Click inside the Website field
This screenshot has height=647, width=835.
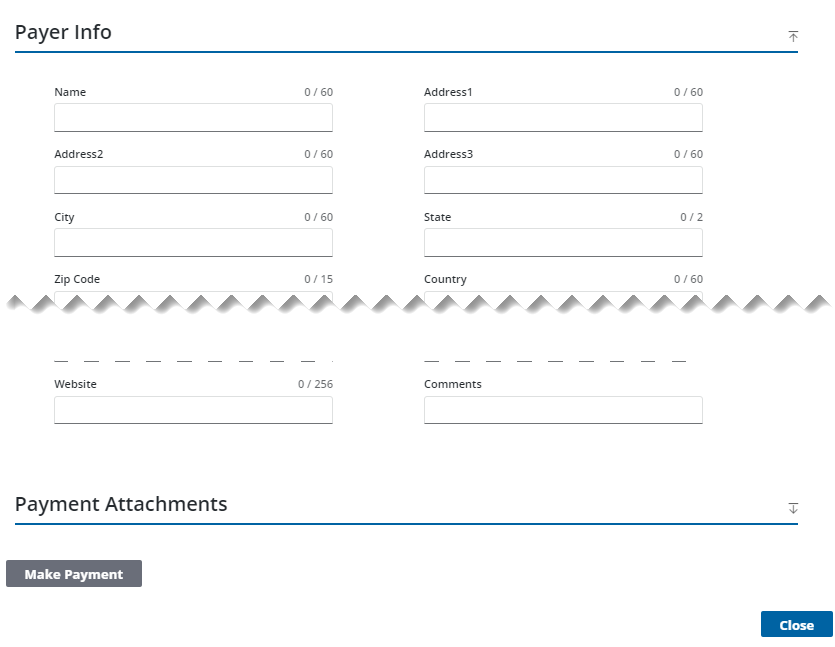pos(193,410)
